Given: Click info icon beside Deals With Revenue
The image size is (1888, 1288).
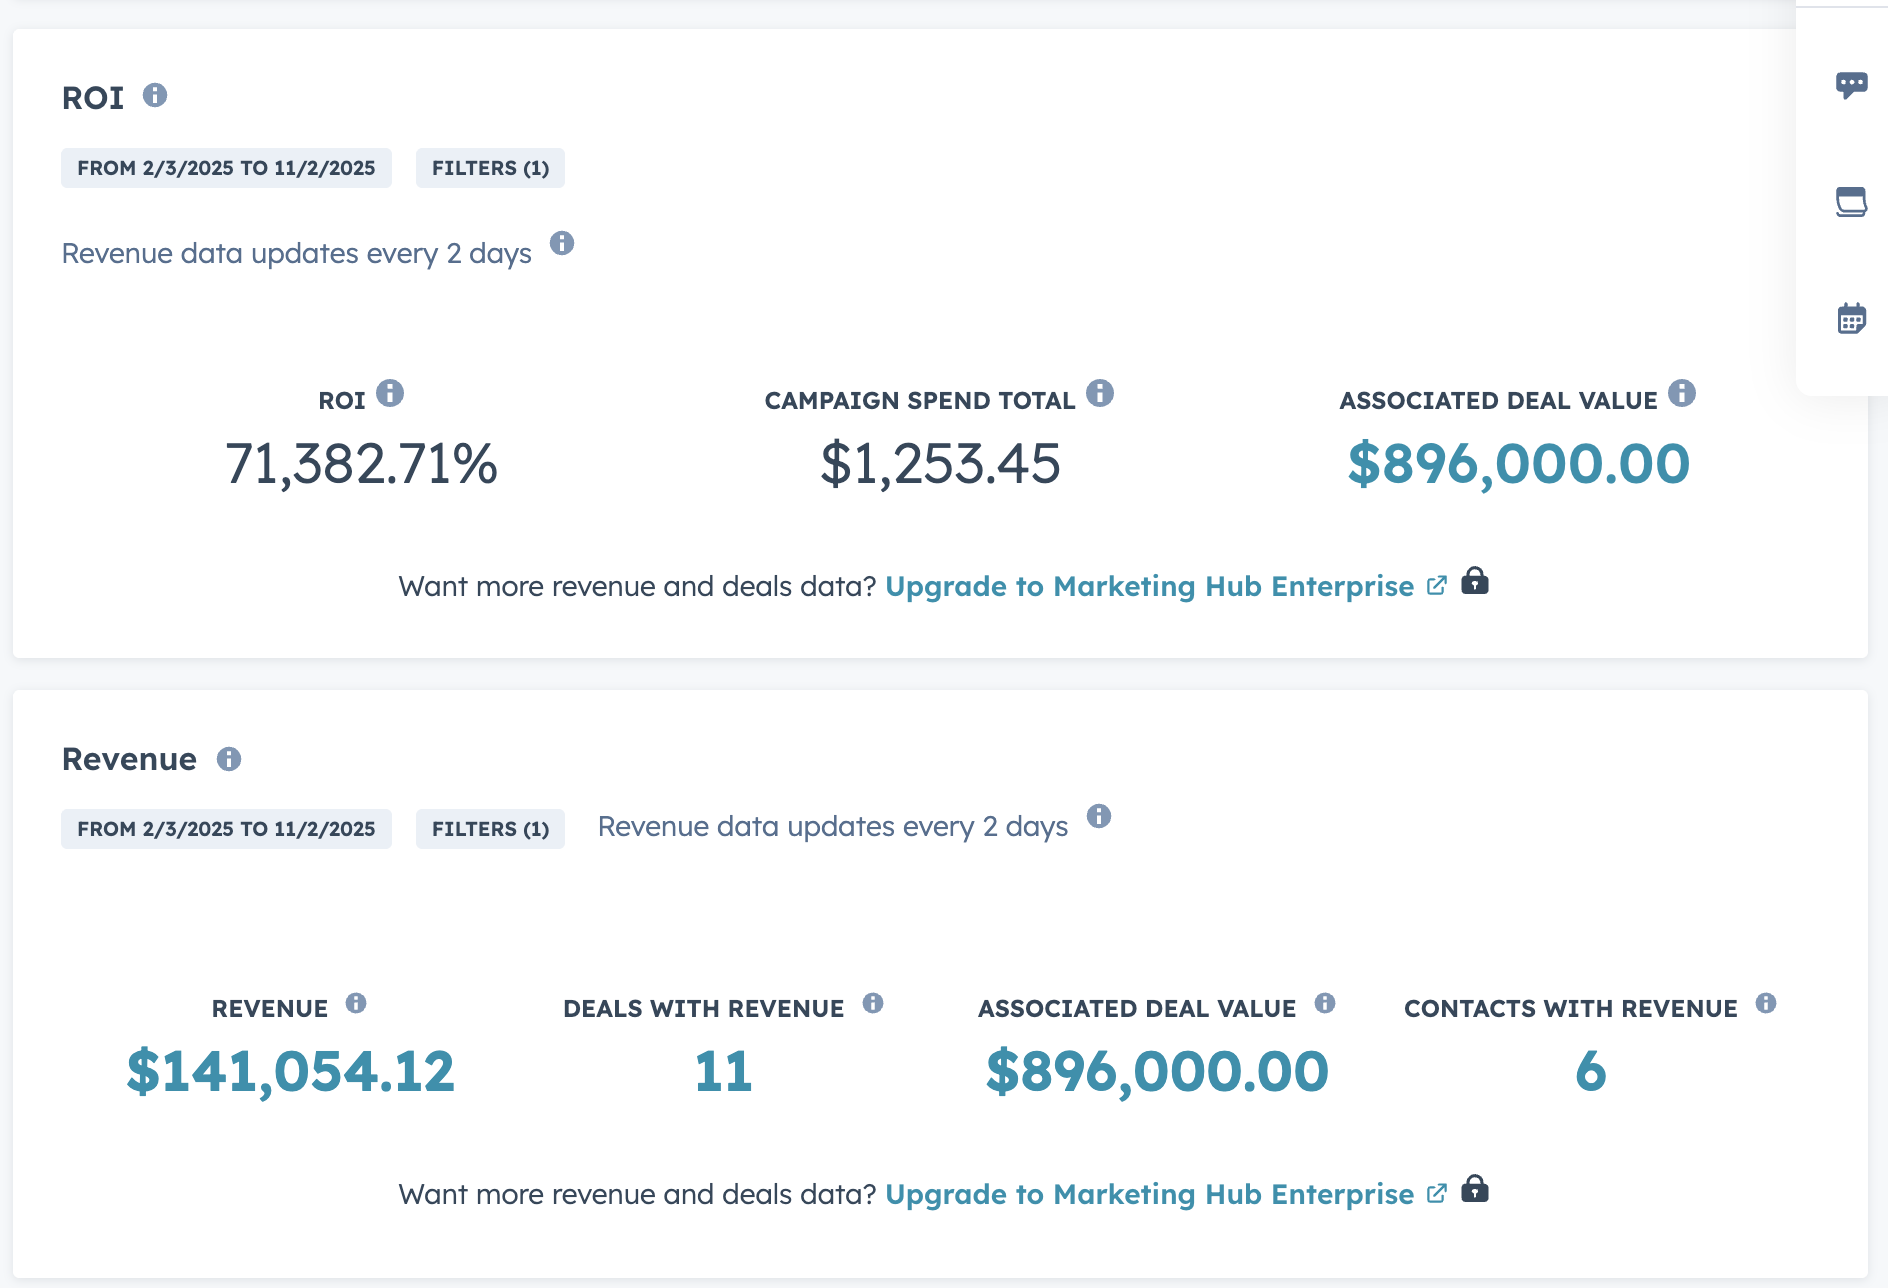Looking at the screenshot, I should (x=873, y=1003).
